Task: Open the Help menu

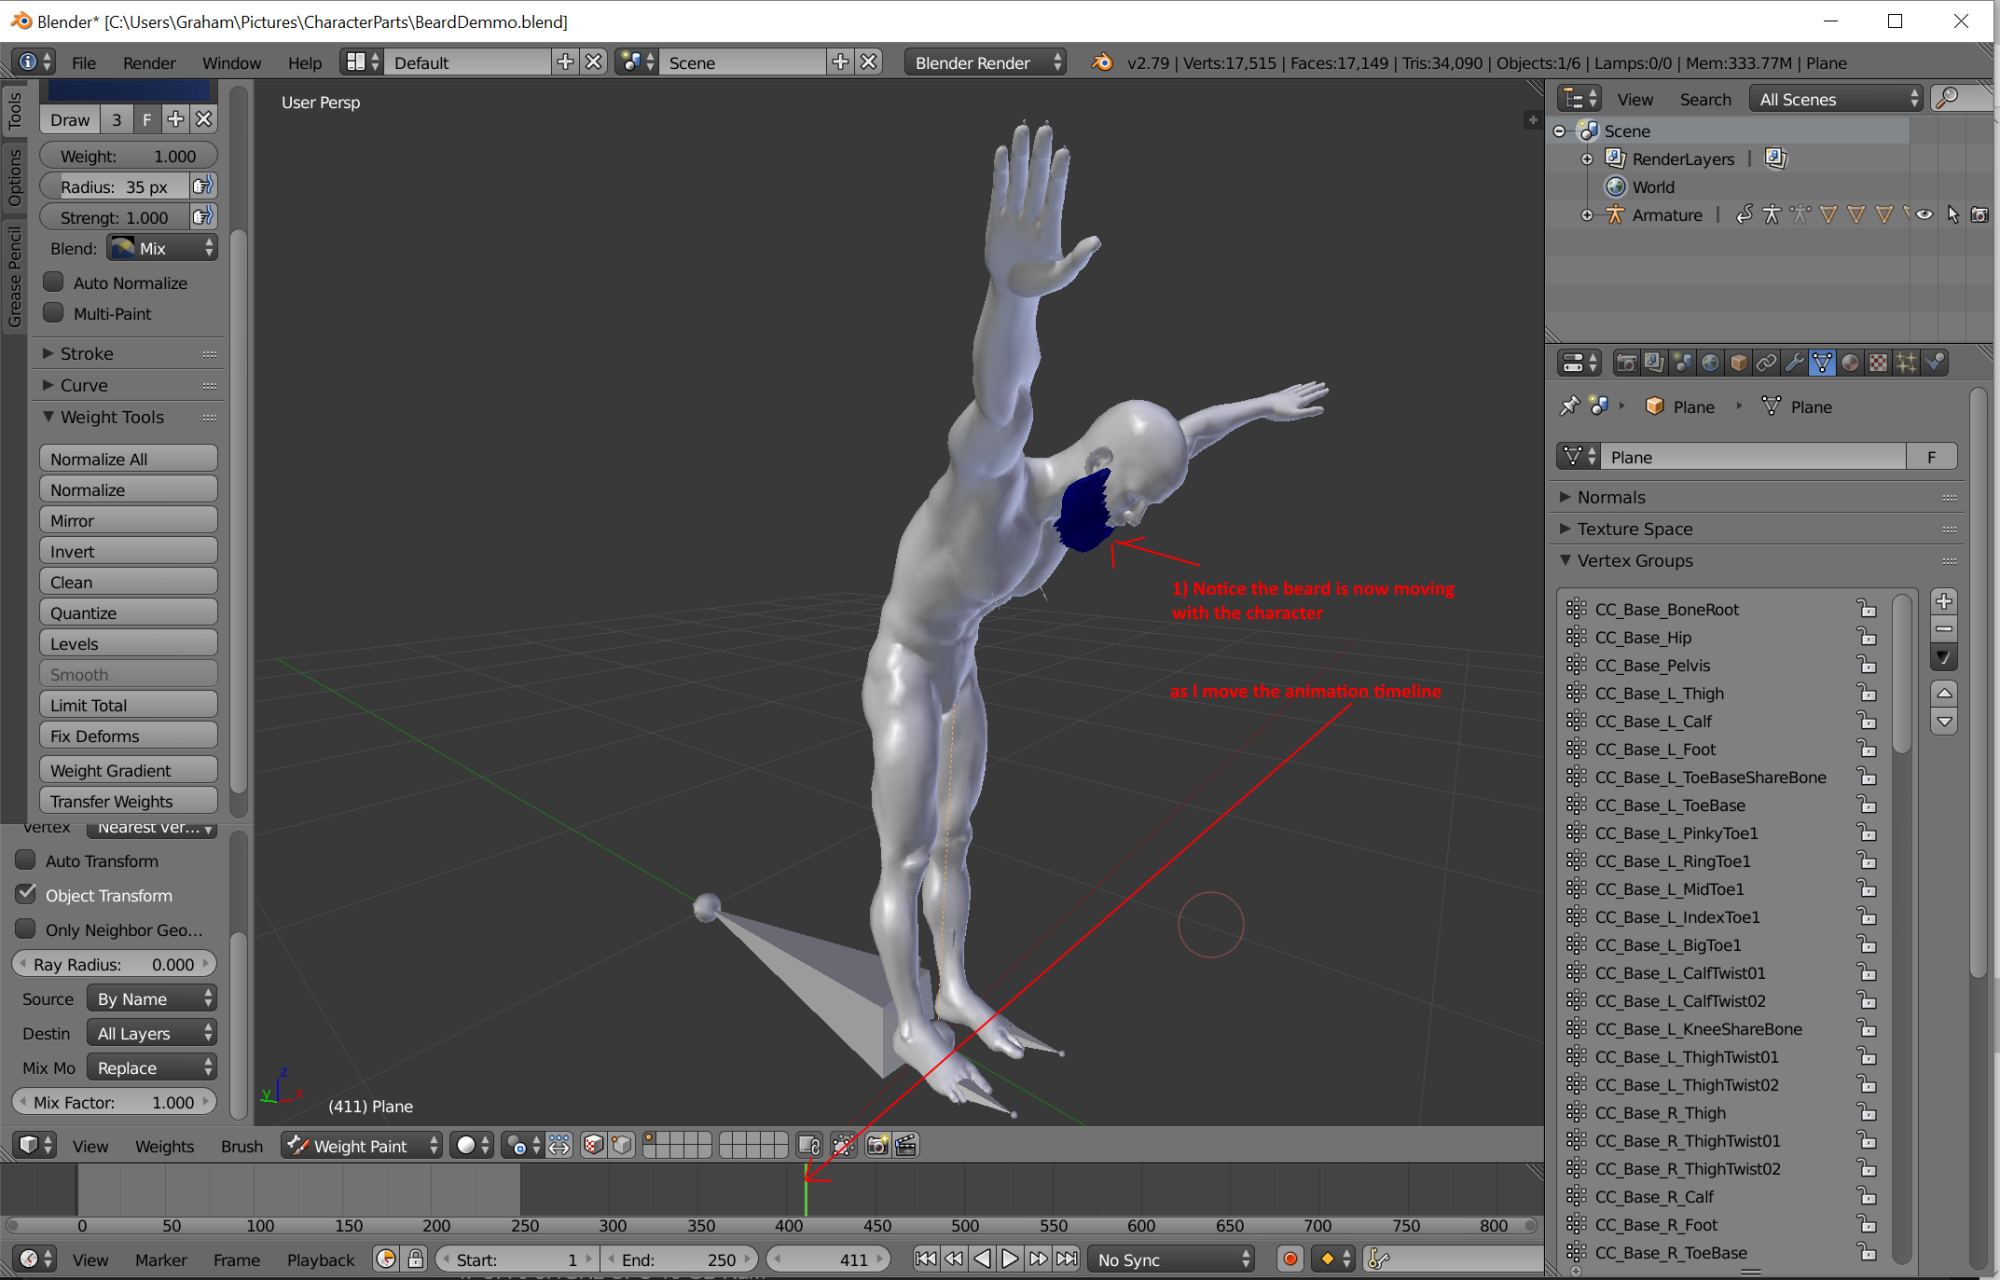Action: tap(305, 63)
